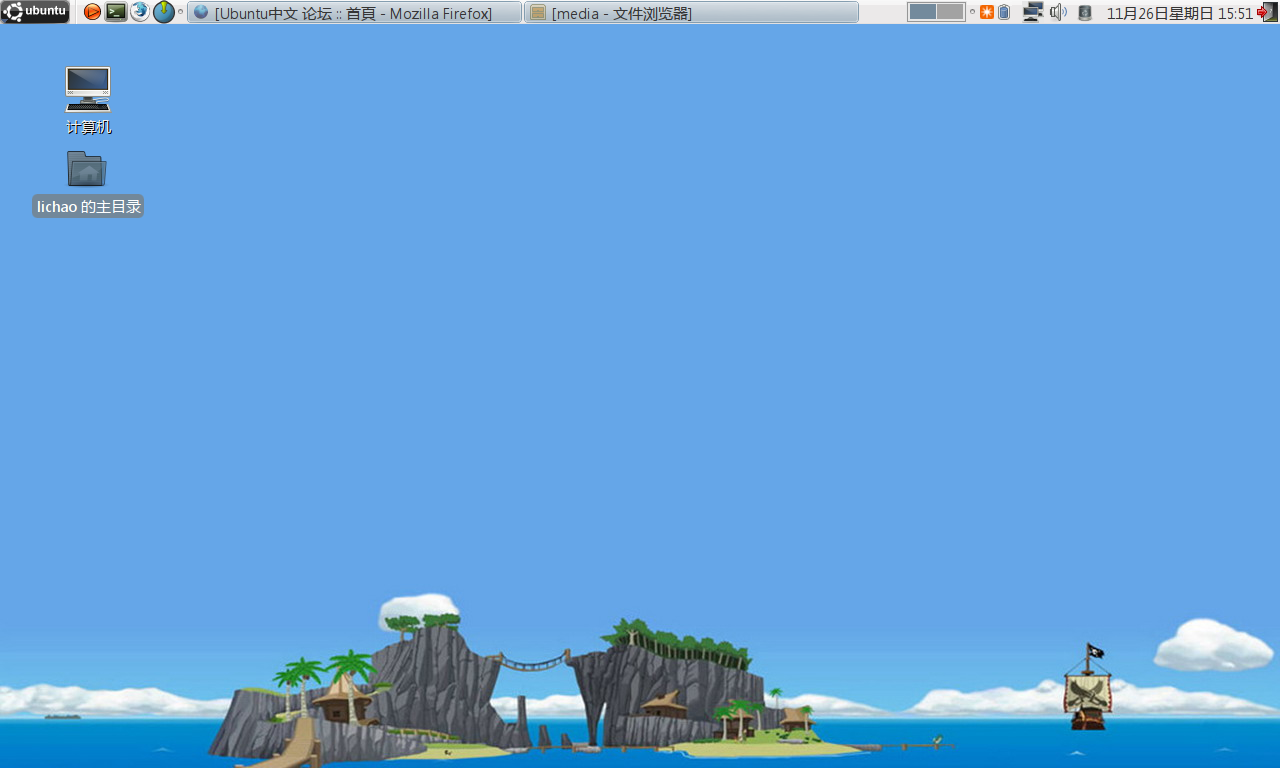This screenshot has width=1280, height=768.
Task: Click the logout door icon
Action: [1267, 12]
